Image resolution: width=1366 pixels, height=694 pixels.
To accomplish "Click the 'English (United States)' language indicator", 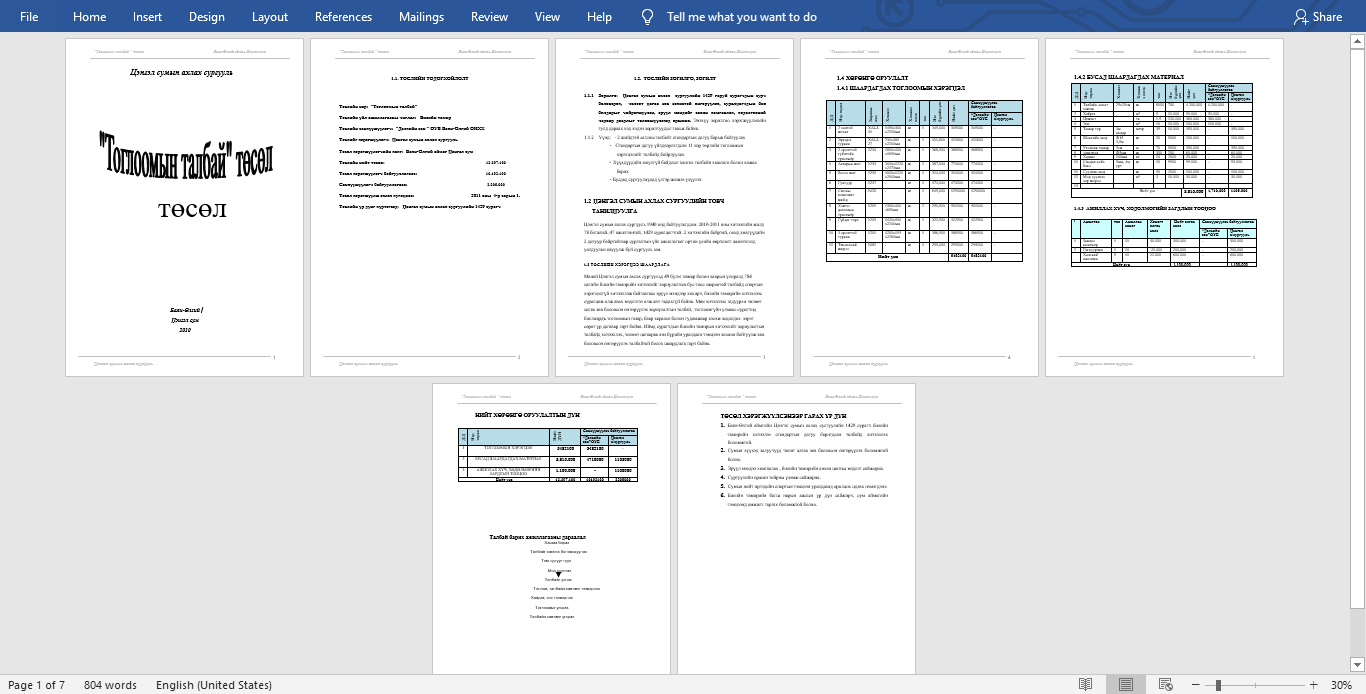I will (213, 685).
